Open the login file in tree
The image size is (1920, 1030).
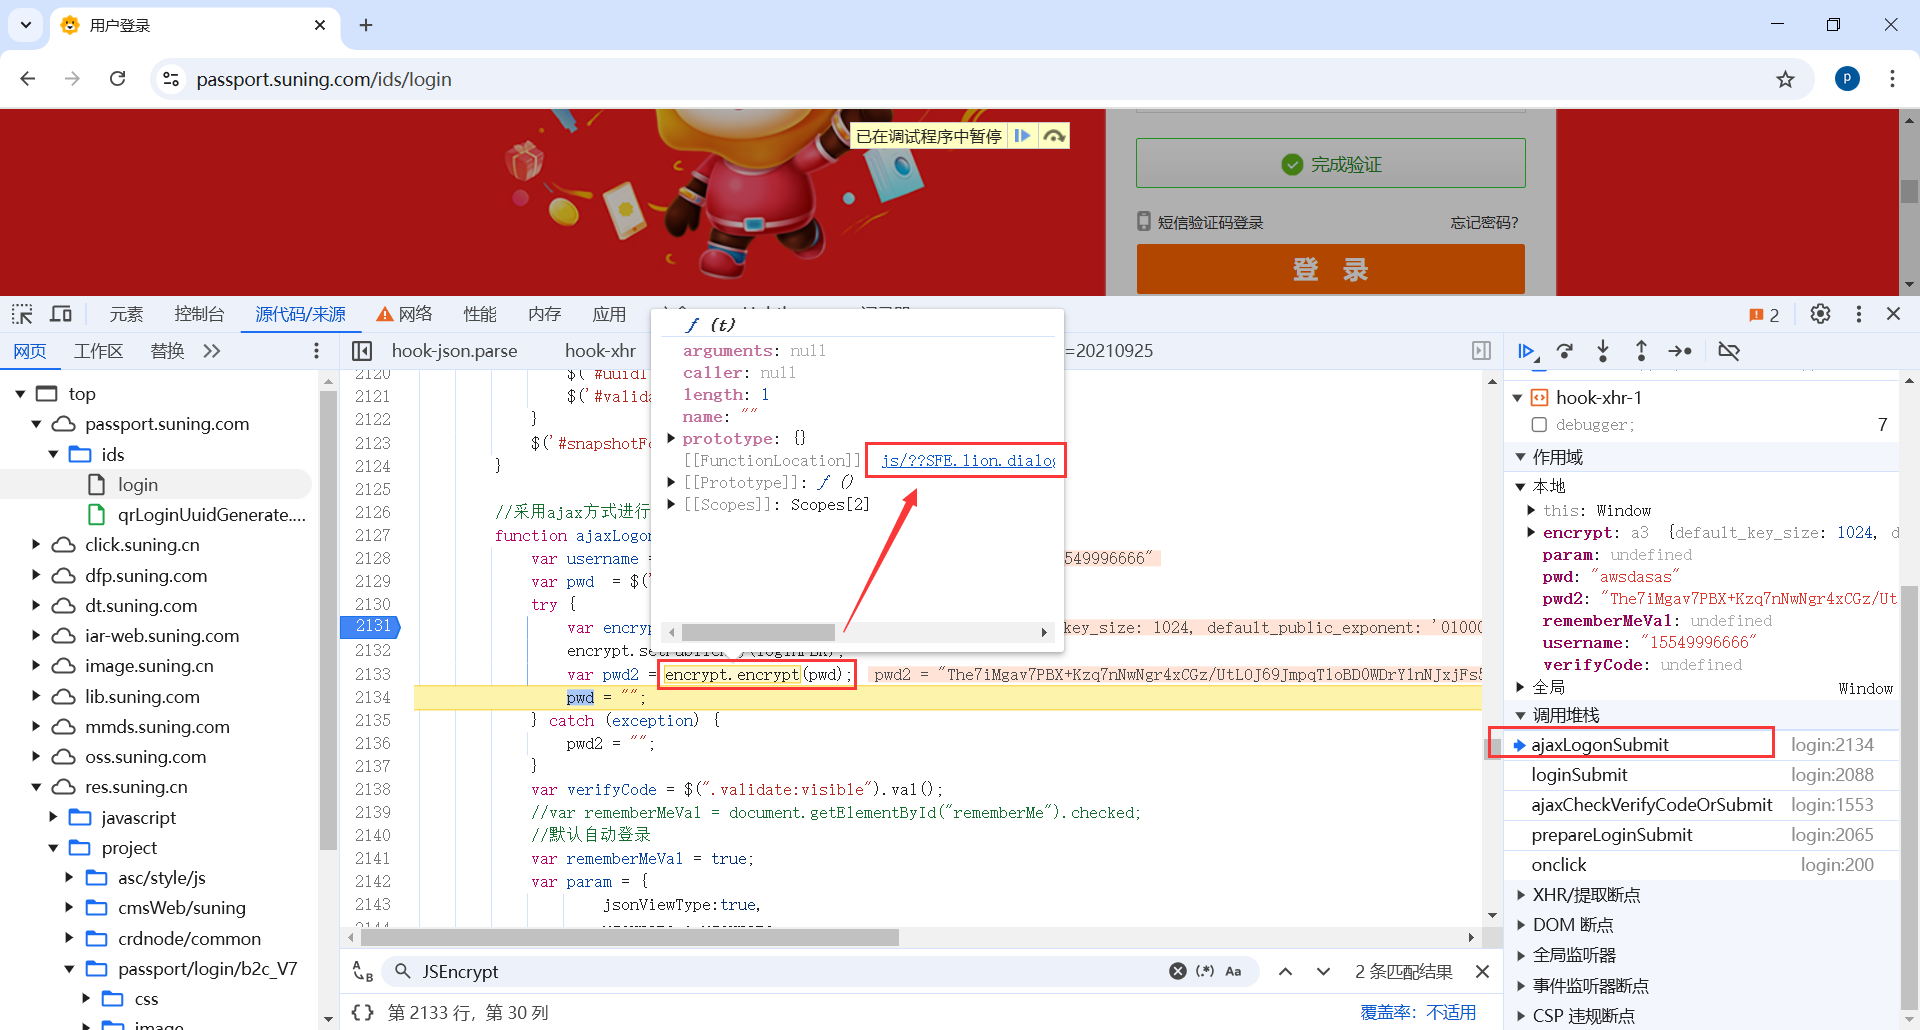(138, 484)
